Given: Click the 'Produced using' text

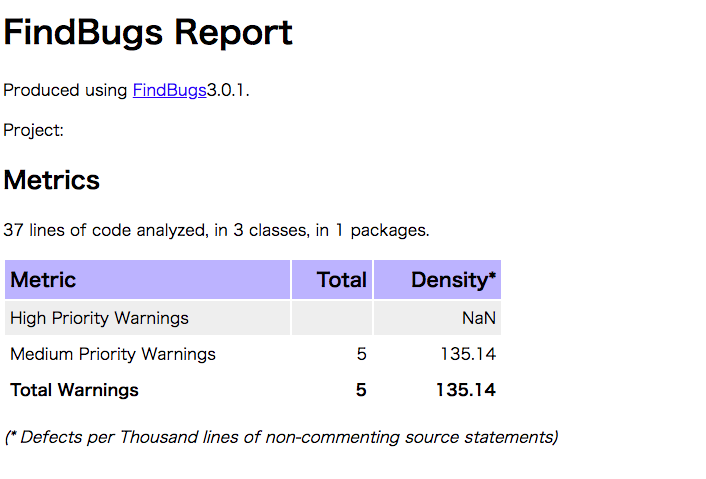Looking at the screenshot, I should 66,90.
